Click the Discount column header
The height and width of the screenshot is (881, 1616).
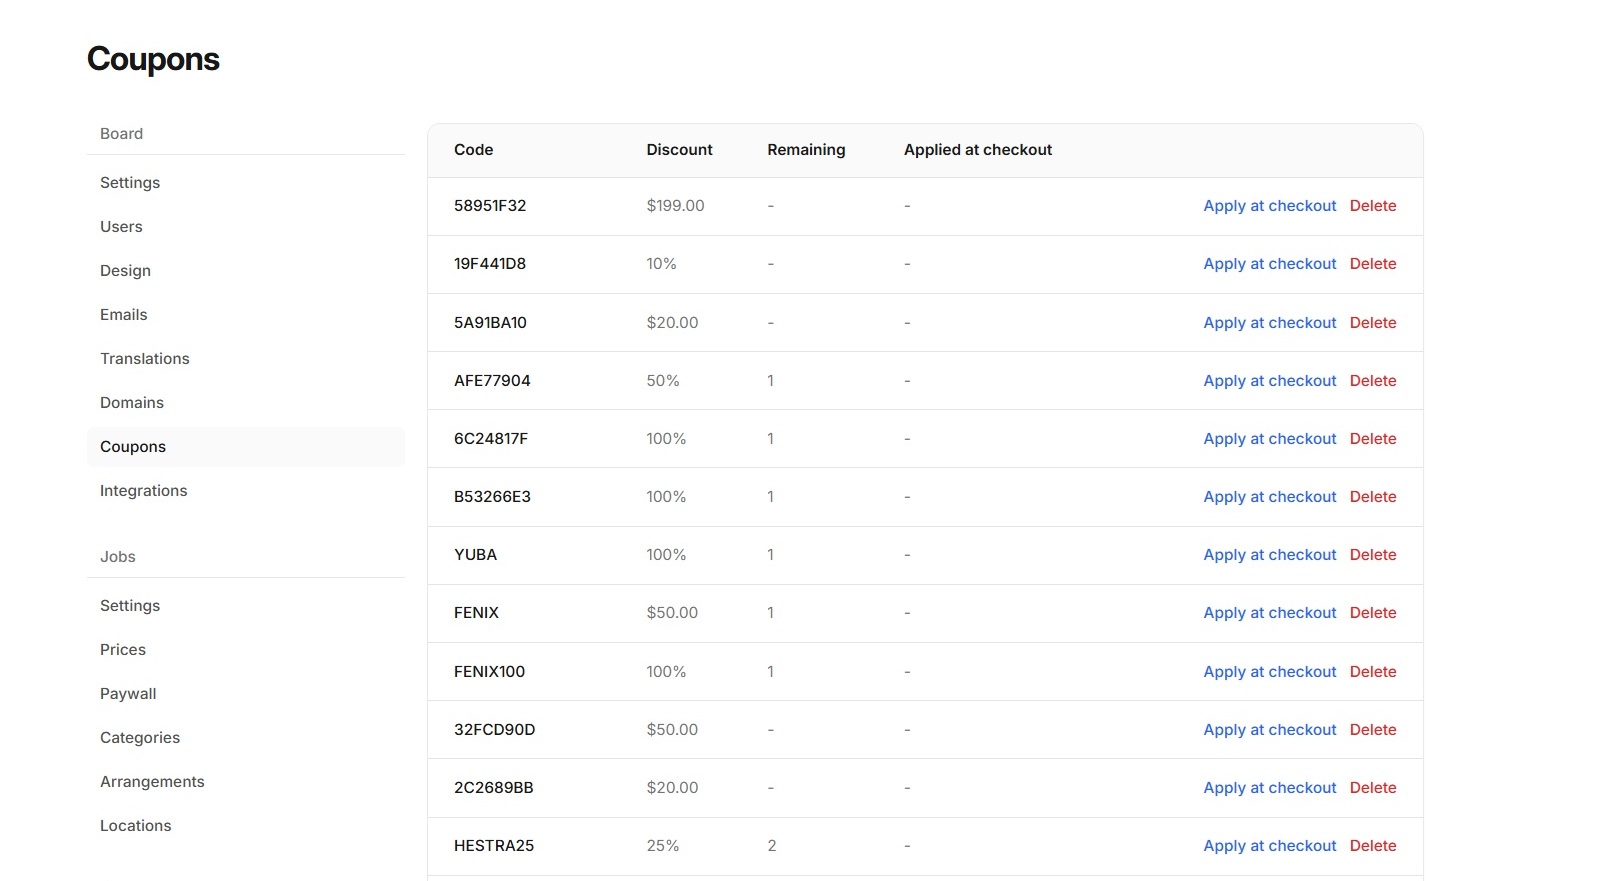(679, 150)
